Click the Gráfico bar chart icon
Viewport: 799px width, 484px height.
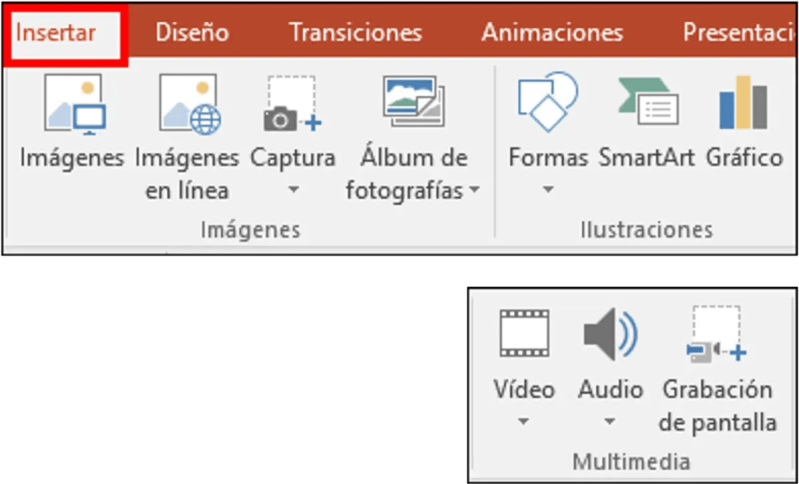click(x=743, y=102)
